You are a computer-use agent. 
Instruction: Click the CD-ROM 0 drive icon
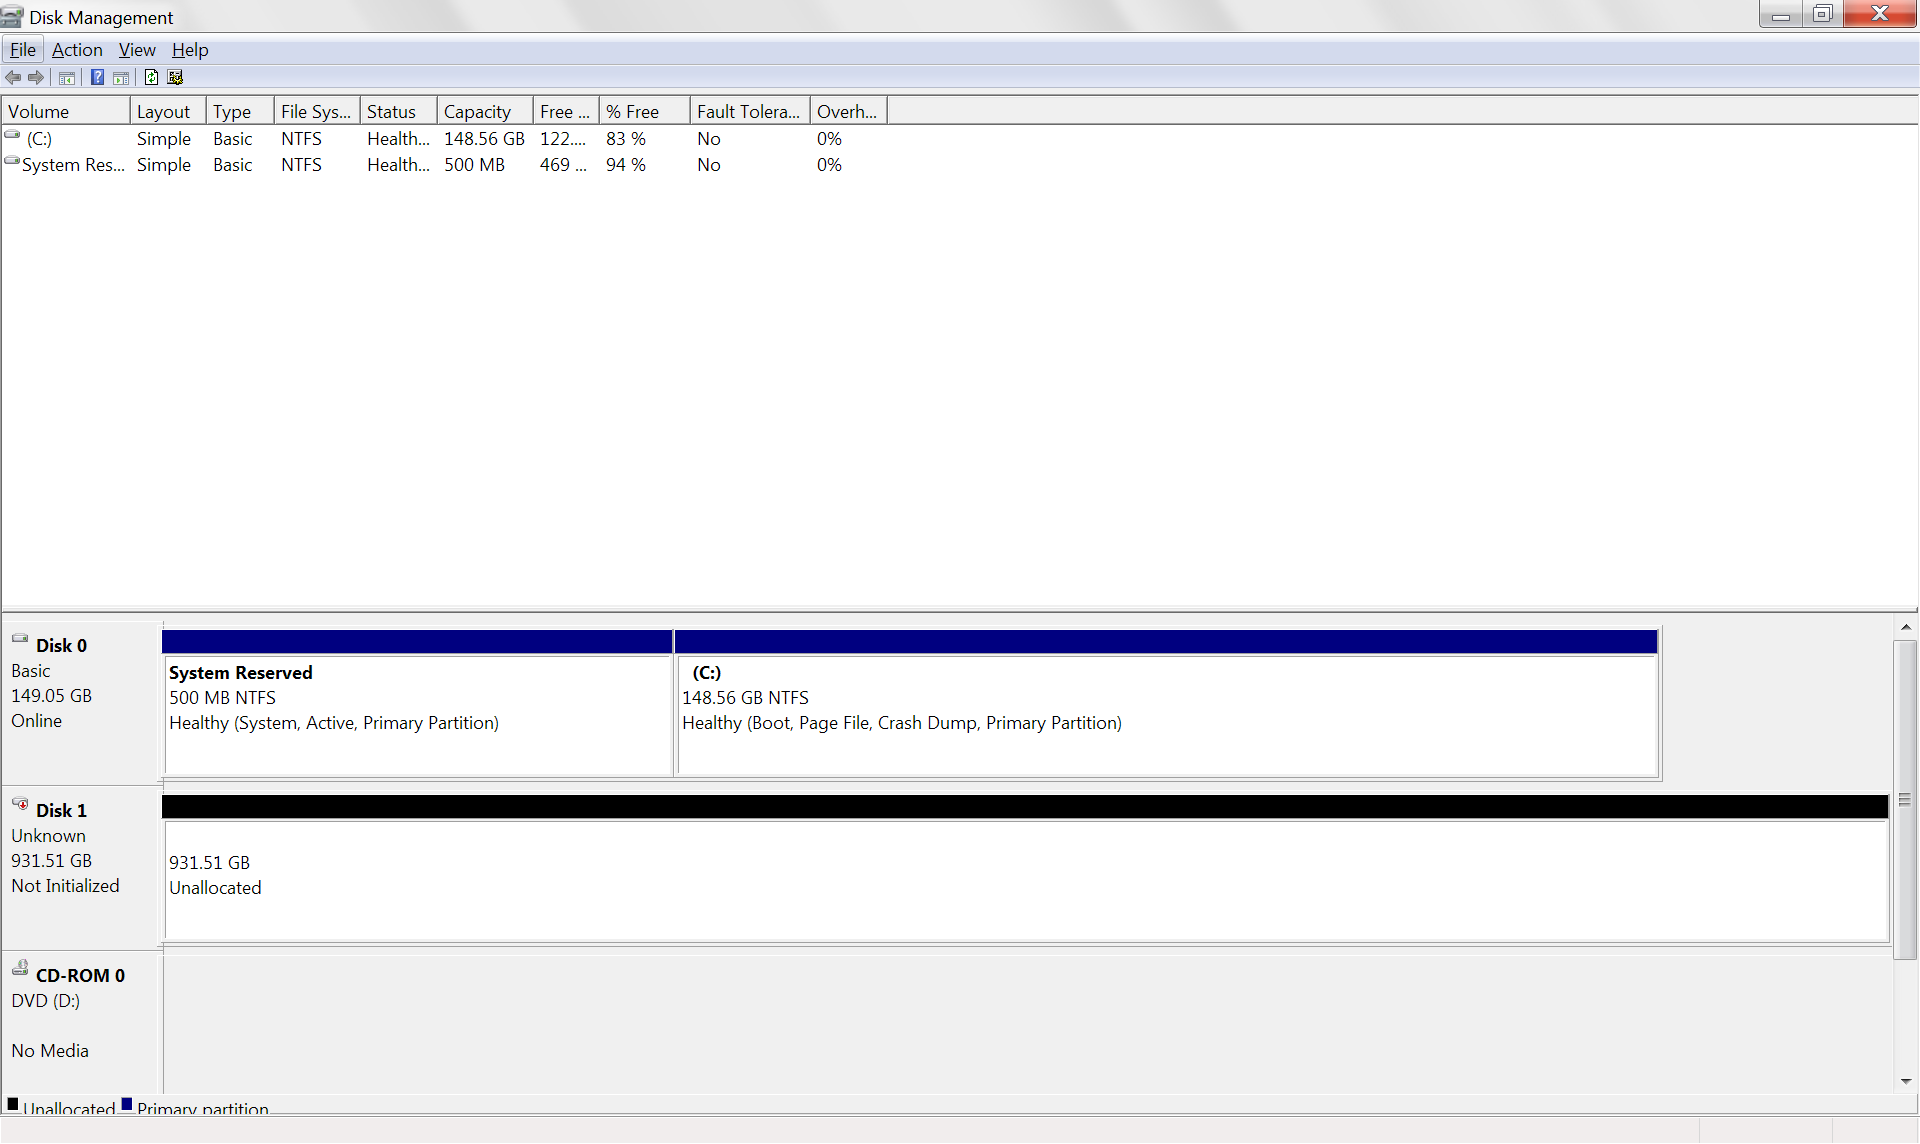[x=20, y=967]
